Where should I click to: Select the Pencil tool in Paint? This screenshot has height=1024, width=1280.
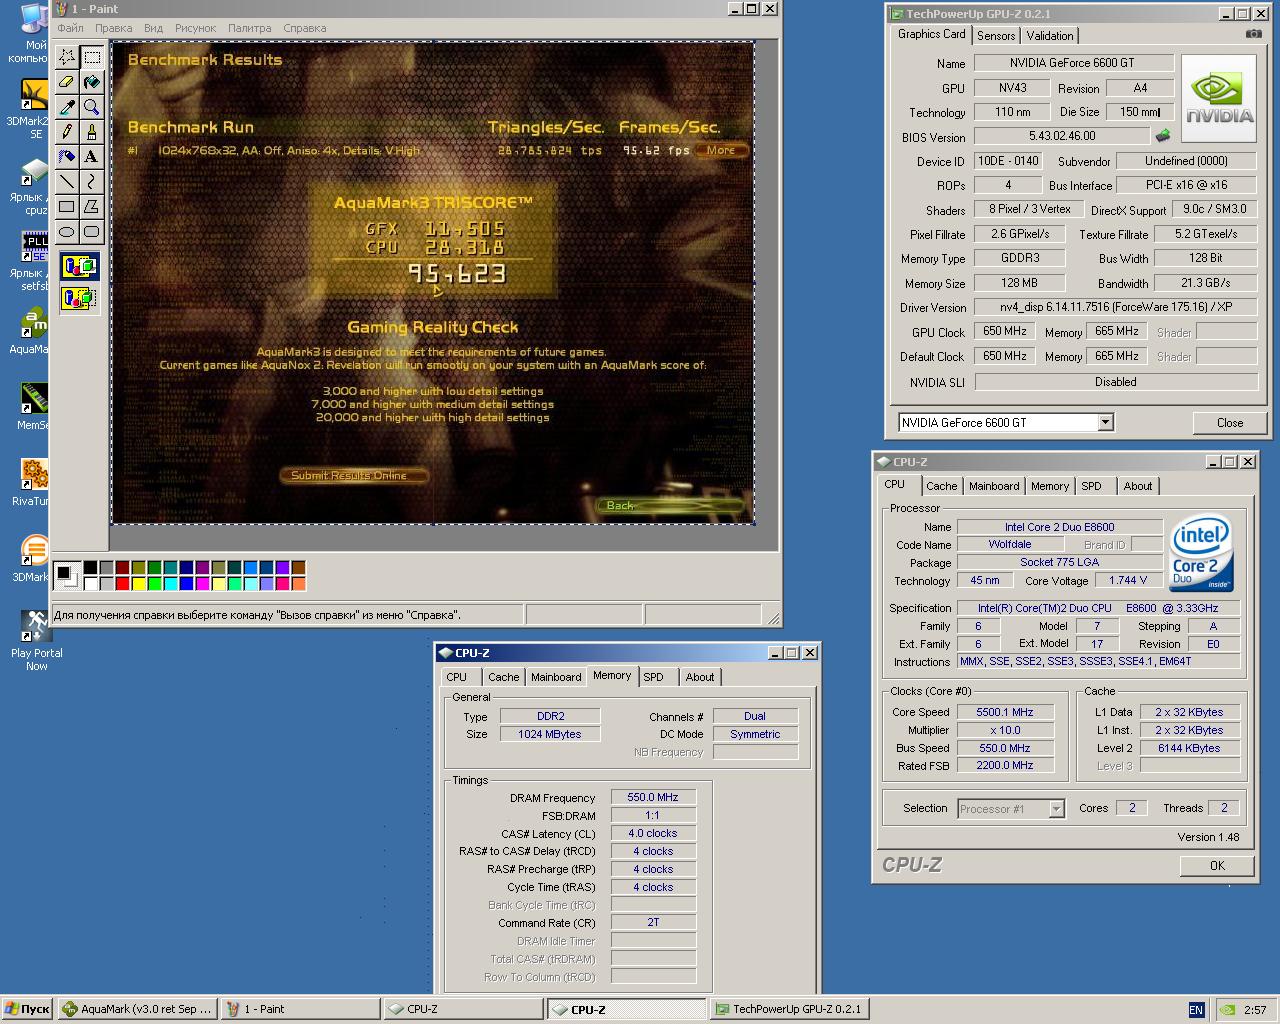(x=66, y=132)
